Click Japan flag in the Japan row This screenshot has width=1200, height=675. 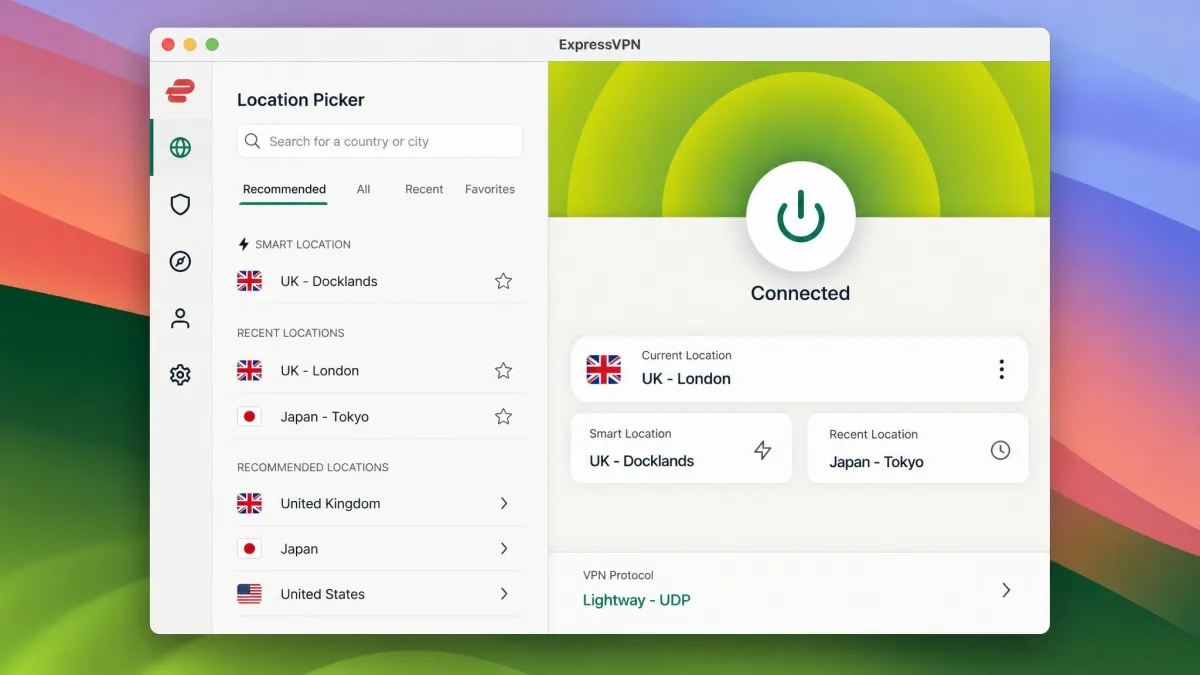pyautogui.click(x=249, y=549)
